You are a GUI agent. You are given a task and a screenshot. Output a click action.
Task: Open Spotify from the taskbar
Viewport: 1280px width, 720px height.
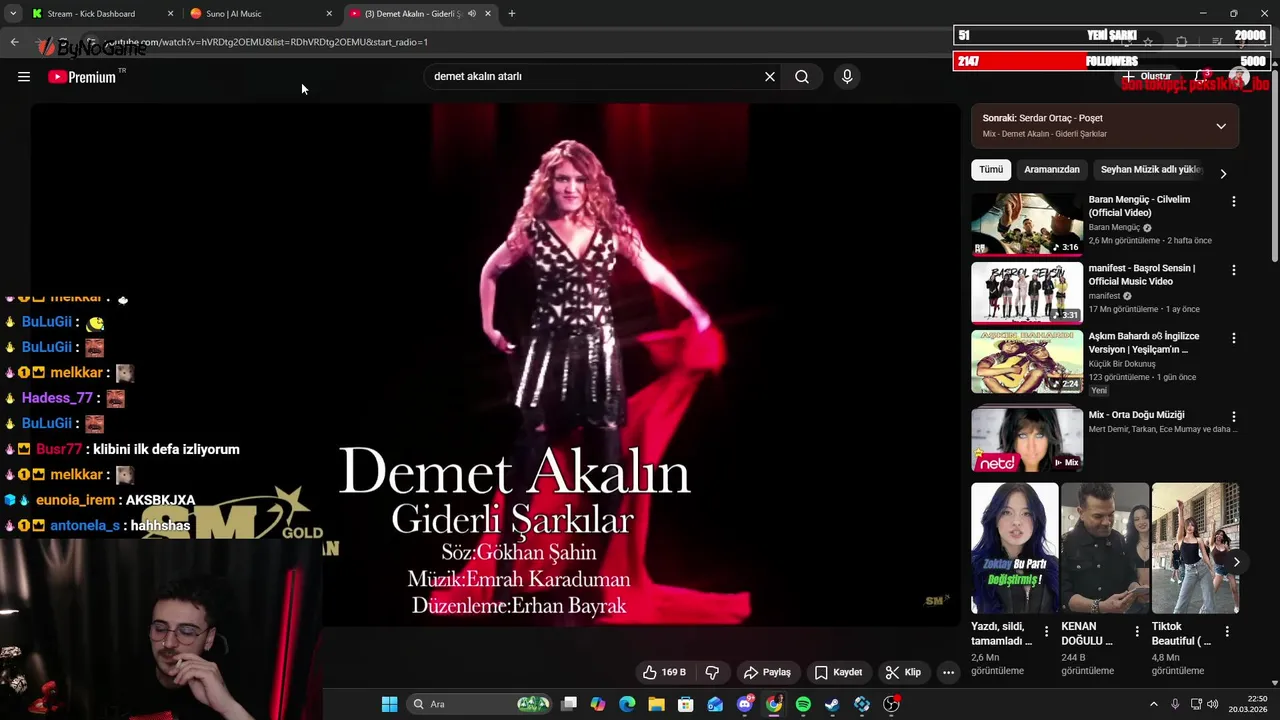tap(803, 704)
